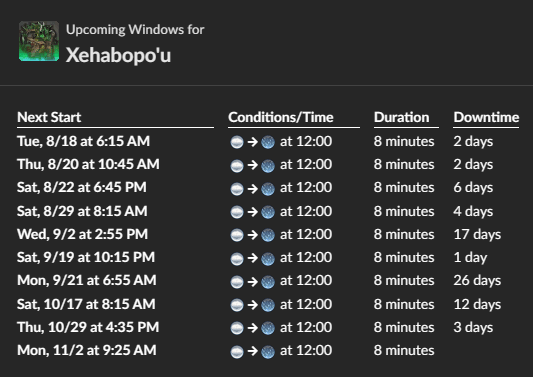This screenshot has height=377, width=533.
Task: Click the Next Start column header
Action: pyautogui.click(x=49, y=117)
